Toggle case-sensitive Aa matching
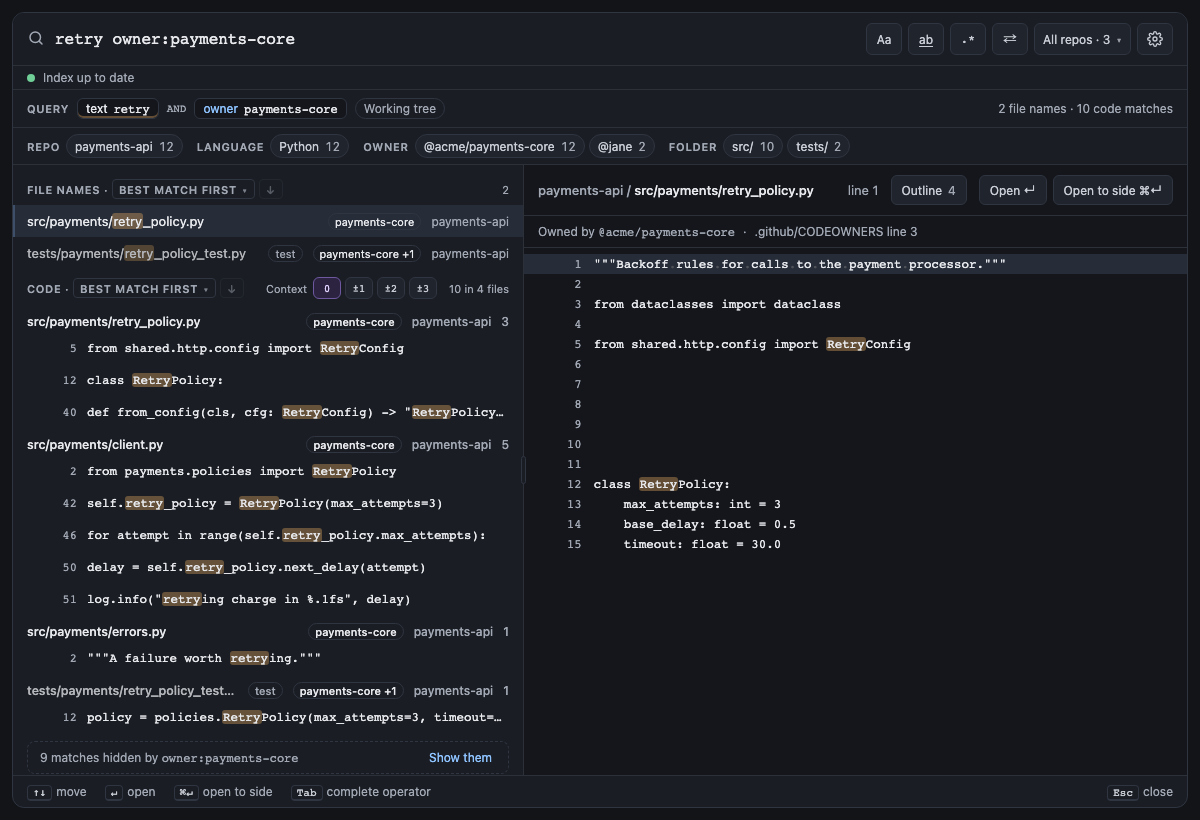Viewport: 1200px width, 820px height. tap(884, 39)
